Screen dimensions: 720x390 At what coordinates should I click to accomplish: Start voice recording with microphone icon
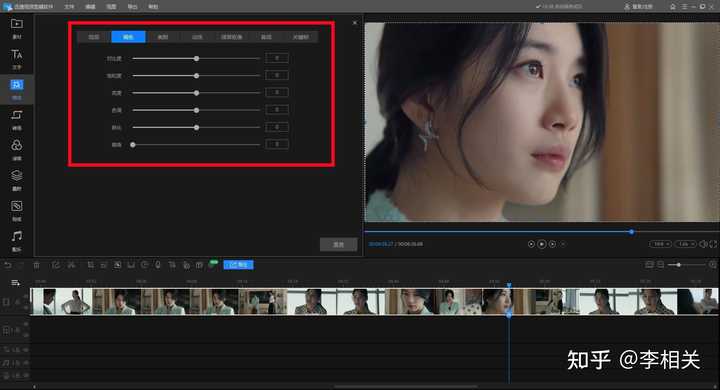click(158, 265)
